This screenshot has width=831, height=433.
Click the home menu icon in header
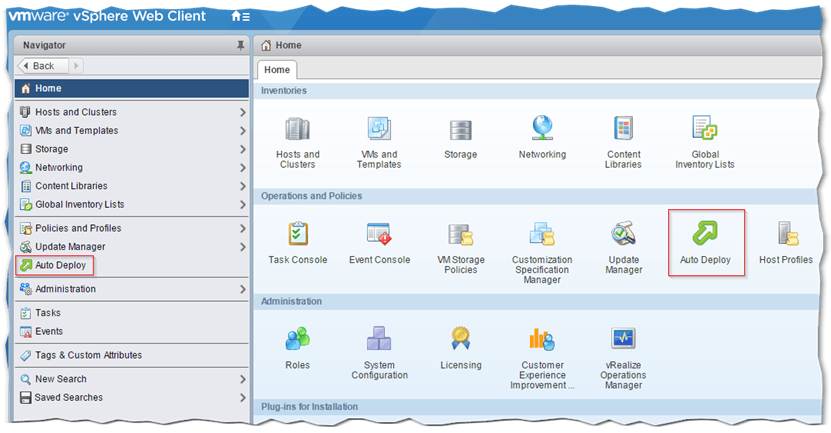click(x=241, y=16)
